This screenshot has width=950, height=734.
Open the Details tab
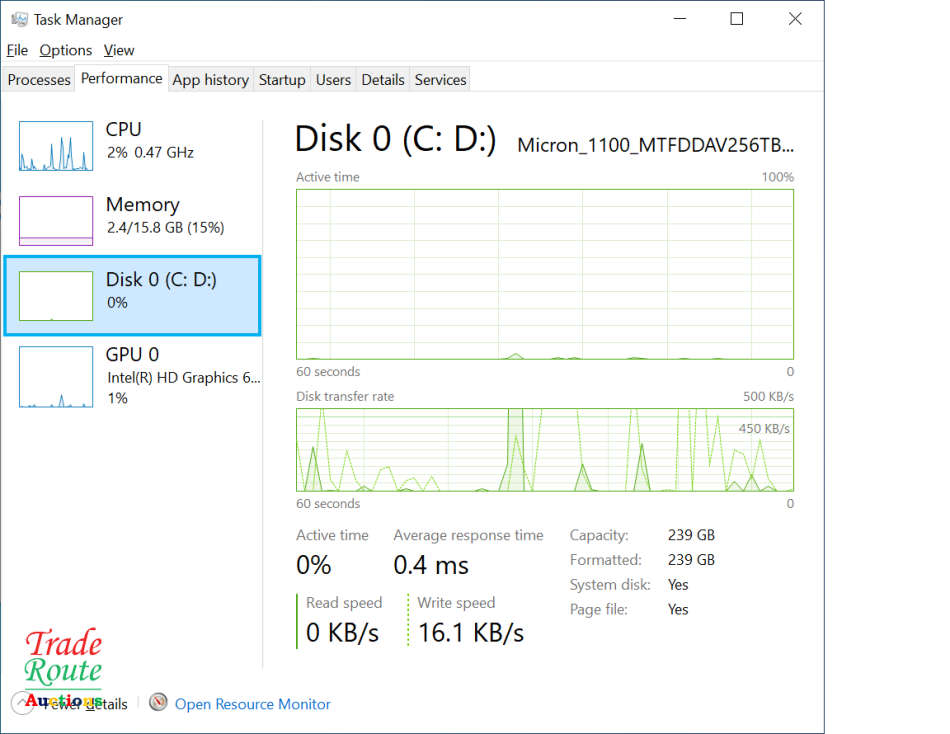click(x=383, y=80)
